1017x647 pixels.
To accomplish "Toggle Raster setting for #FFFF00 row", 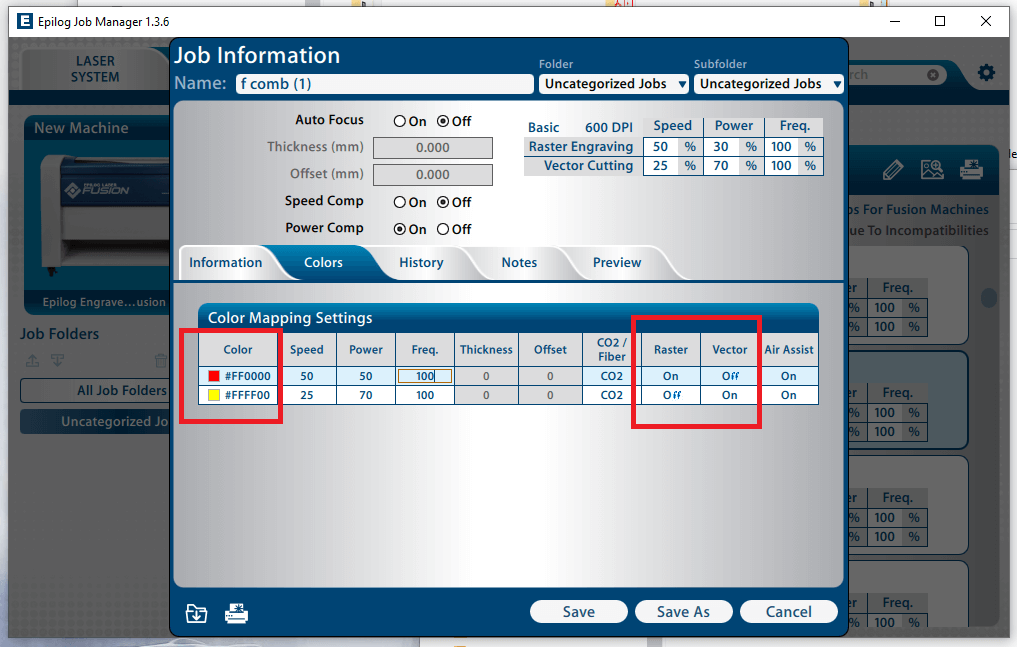I will (x=671, y=395).
